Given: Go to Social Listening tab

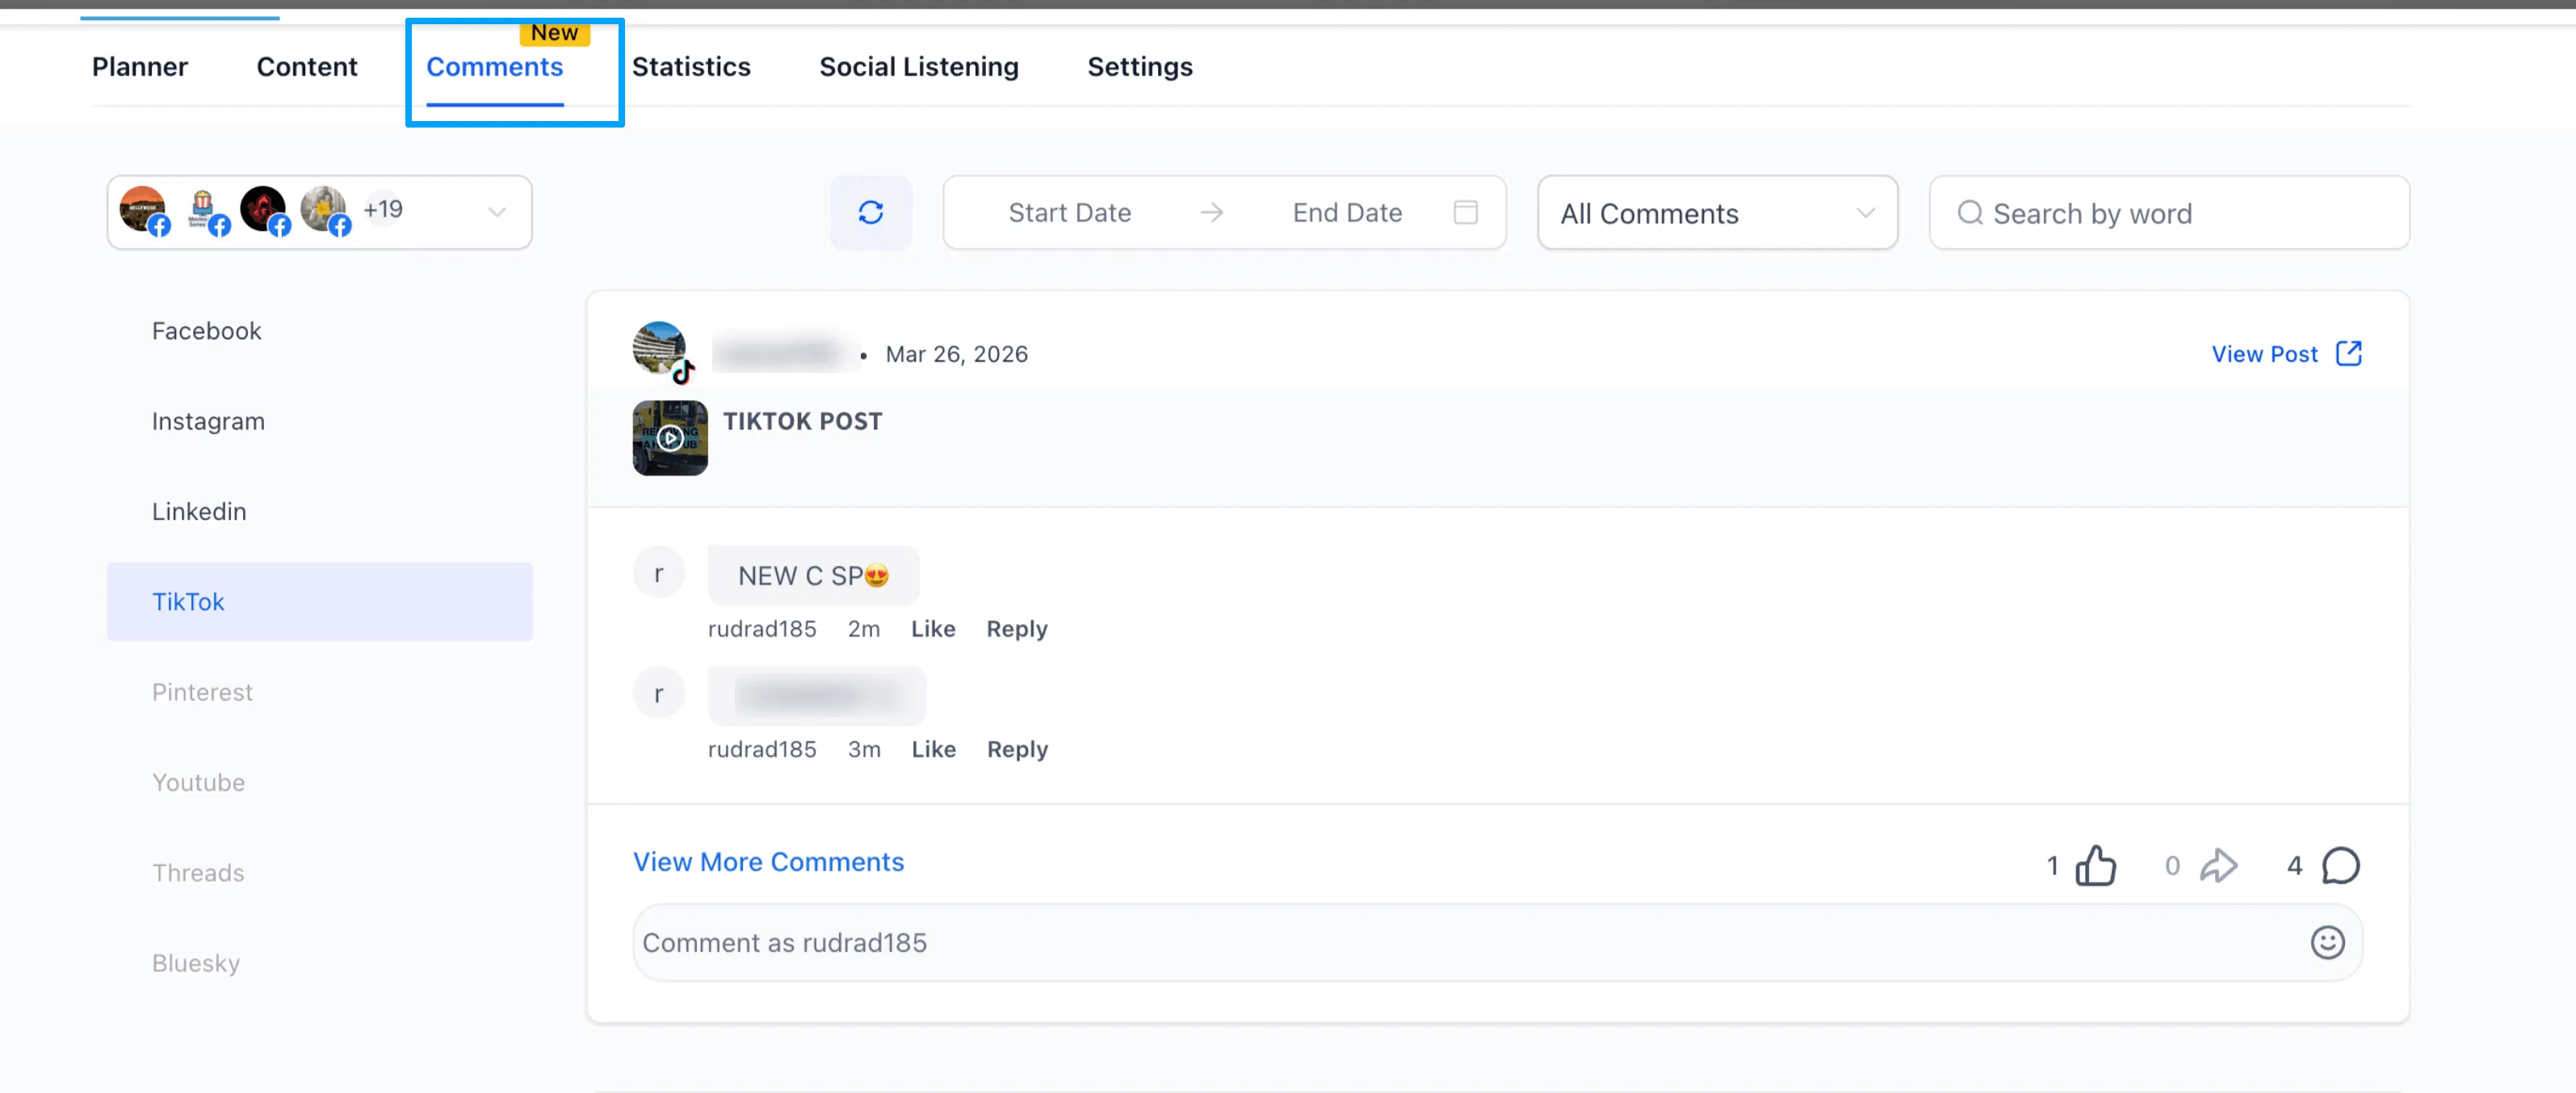Looking at the screenshot, I should click(x=919, y=66).
